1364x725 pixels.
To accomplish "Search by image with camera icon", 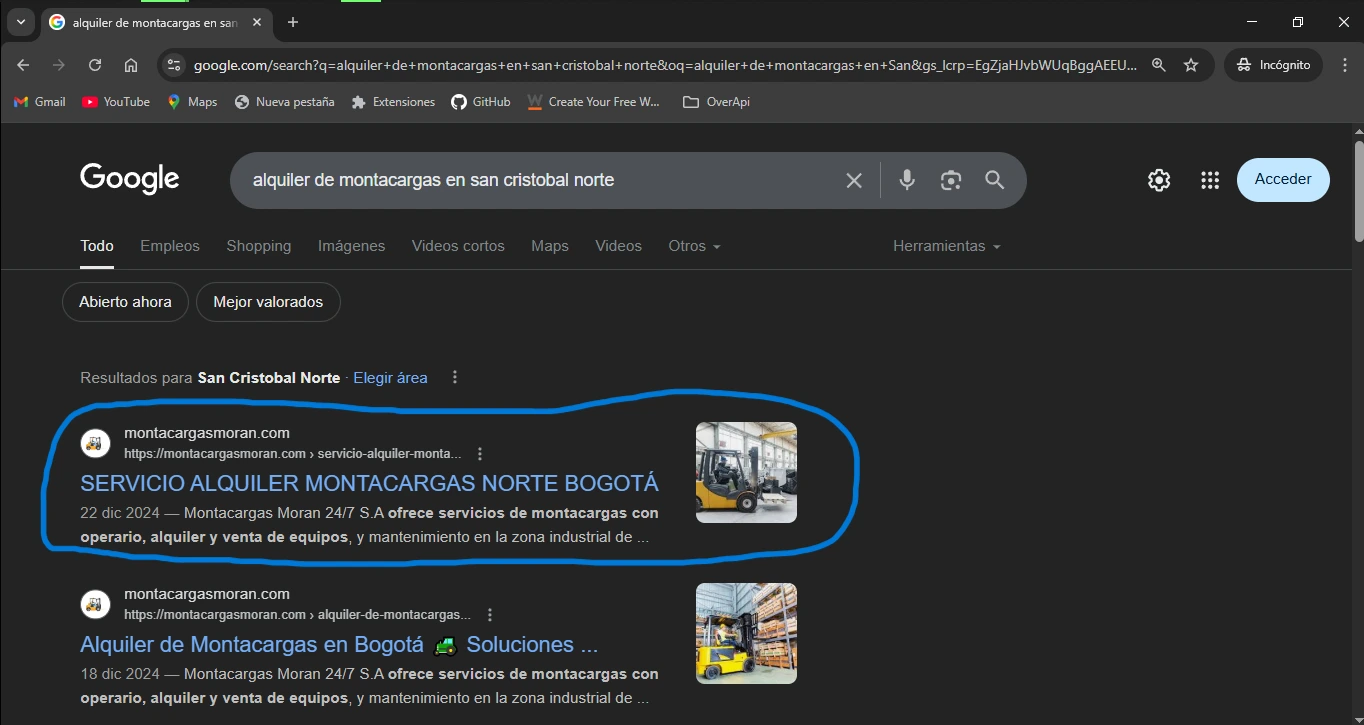I will [951, 180].
